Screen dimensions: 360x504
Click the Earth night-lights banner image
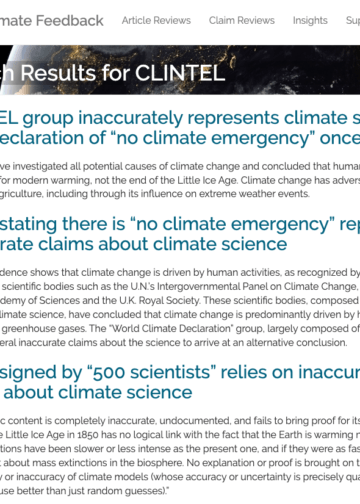click(180, 70)
